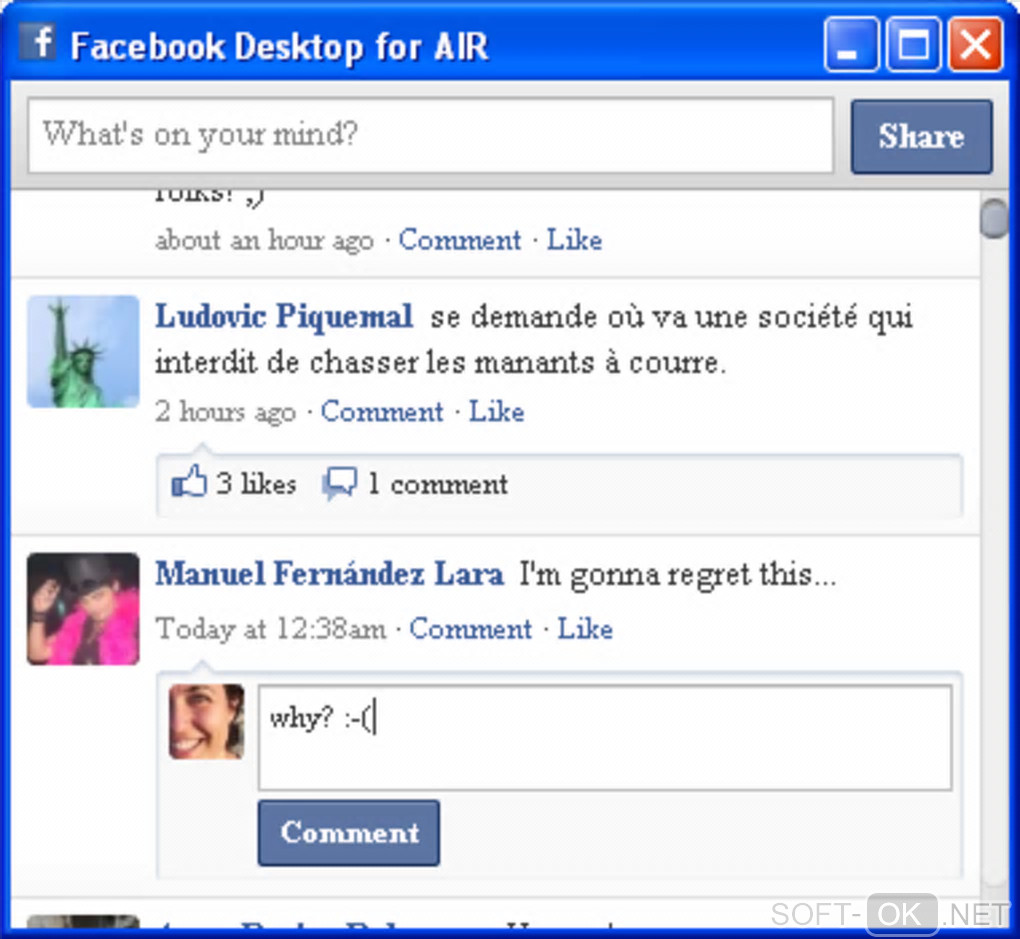The width and height of the screenshot is (1020, 939).
Task: Click the news feed scrollbar thumb
Action: click(x=994, y=219)
